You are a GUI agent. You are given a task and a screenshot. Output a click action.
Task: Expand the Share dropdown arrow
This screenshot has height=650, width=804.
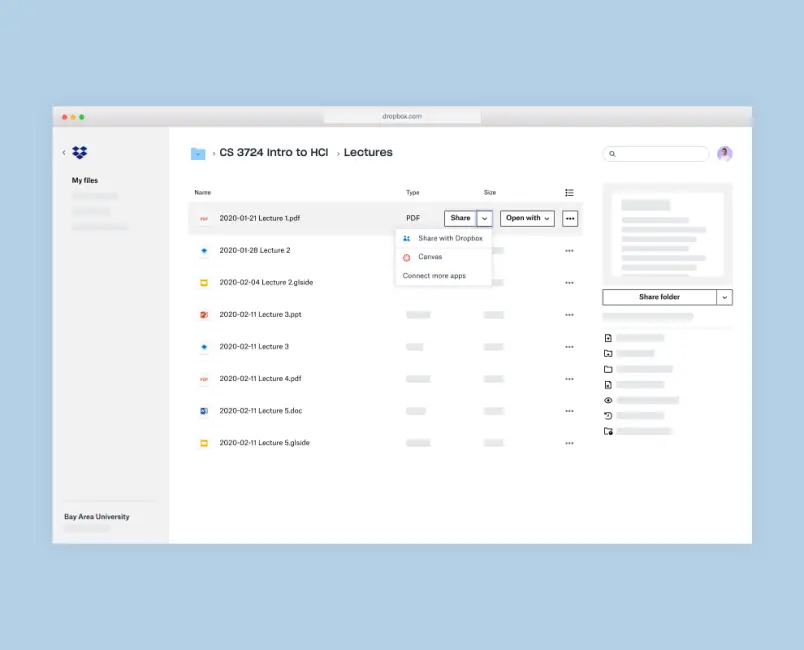(485, 218)
